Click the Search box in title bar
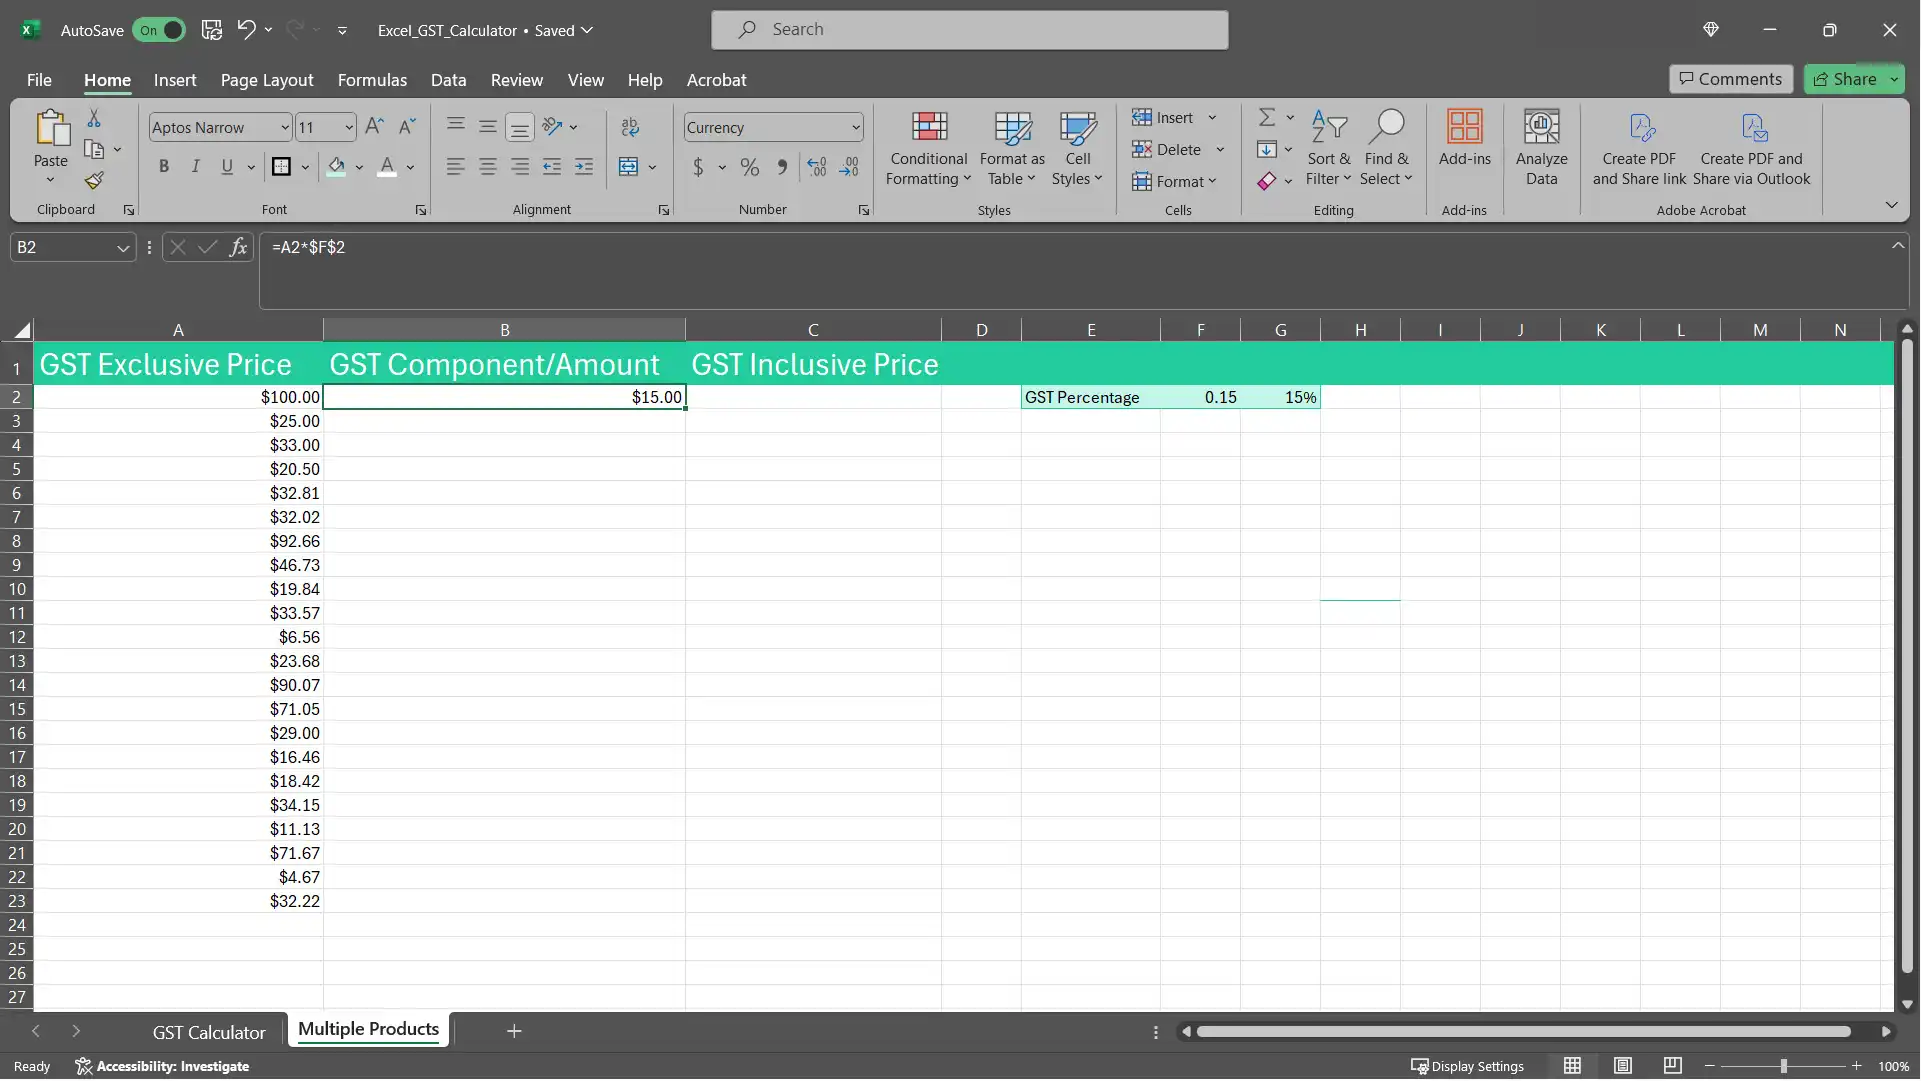Viewport: 1921px width, 1081px height. pos(969,30)
